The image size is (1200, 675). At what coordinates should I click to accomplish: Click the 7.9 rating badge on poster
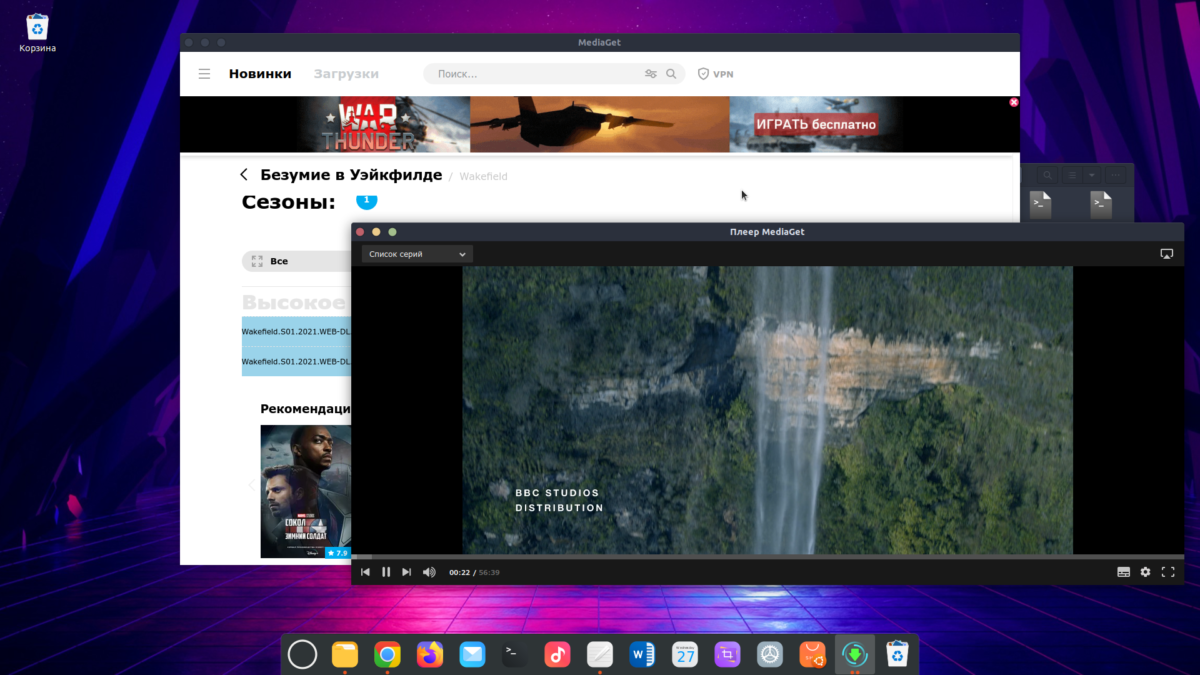pos(337,553)
